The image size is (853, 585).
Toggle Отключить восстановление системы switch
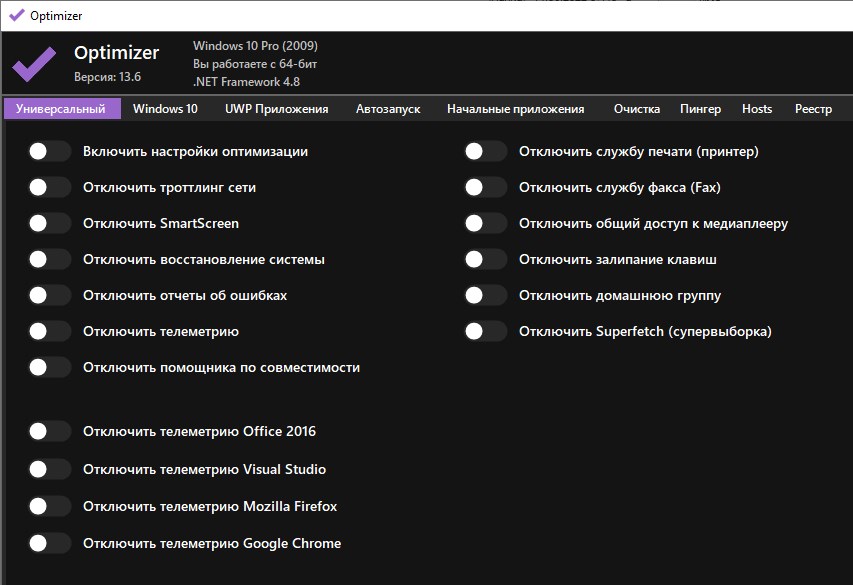coord(49,260)
